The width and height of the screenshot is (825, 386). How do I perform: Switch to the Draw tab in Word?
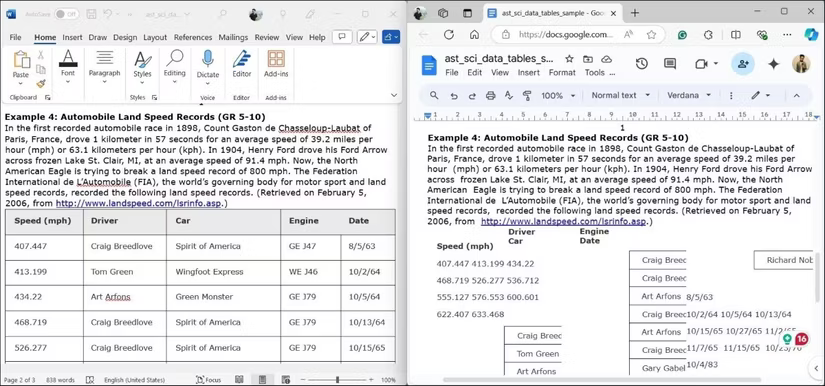(97, 37)
